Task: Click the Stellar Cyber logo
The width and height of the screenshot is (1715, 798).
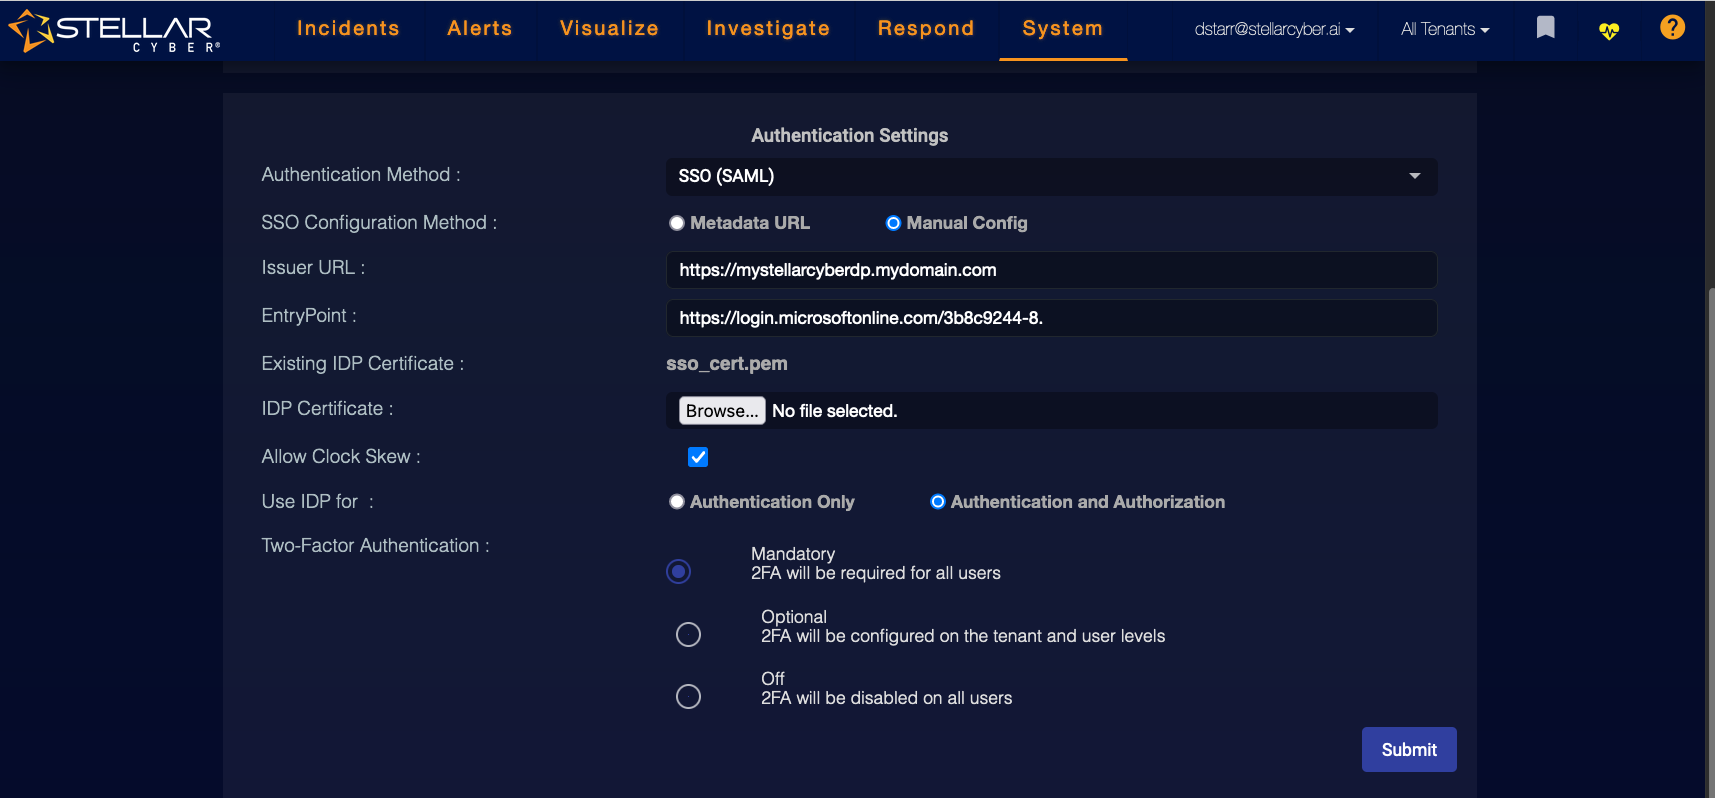Action: pyautogui.click(x=114, y=31)
